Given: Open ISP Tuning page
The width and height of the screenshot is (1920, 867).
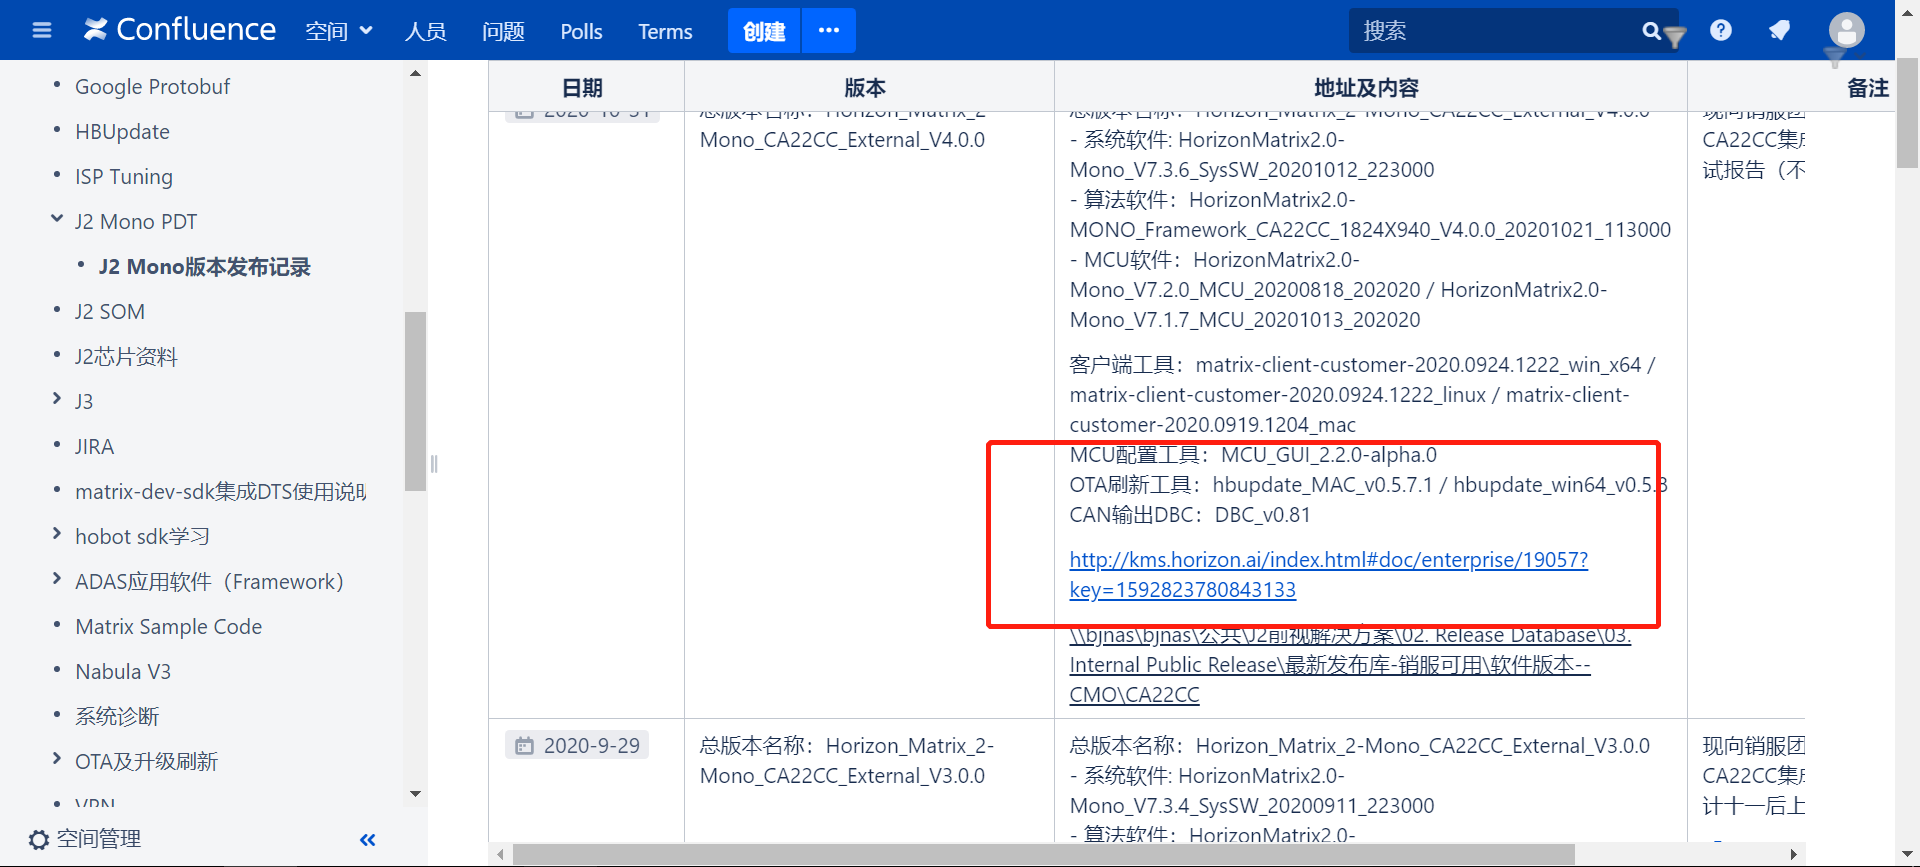Looking at the screenshot, I should [124, 177].
